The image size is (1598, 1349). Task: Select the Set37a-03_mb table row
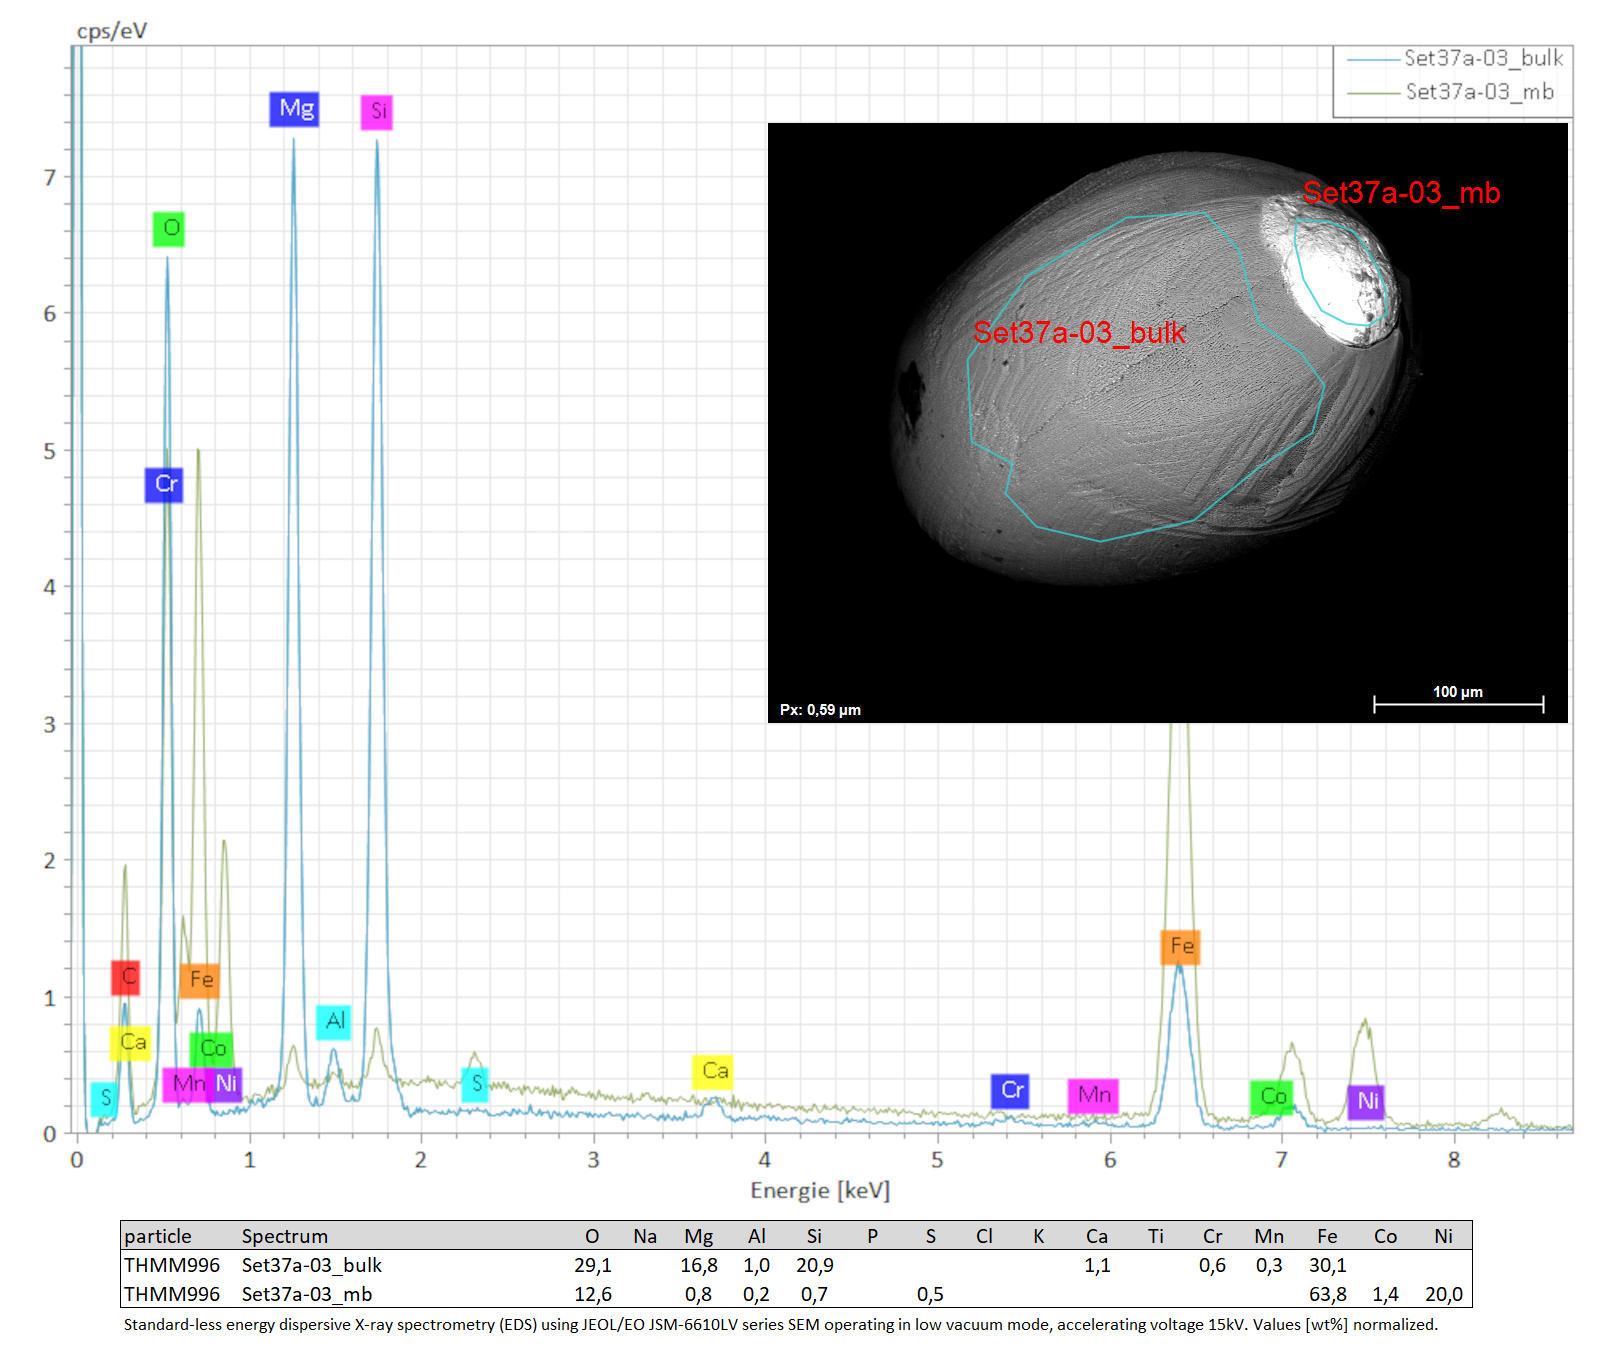pos(796,1294)
